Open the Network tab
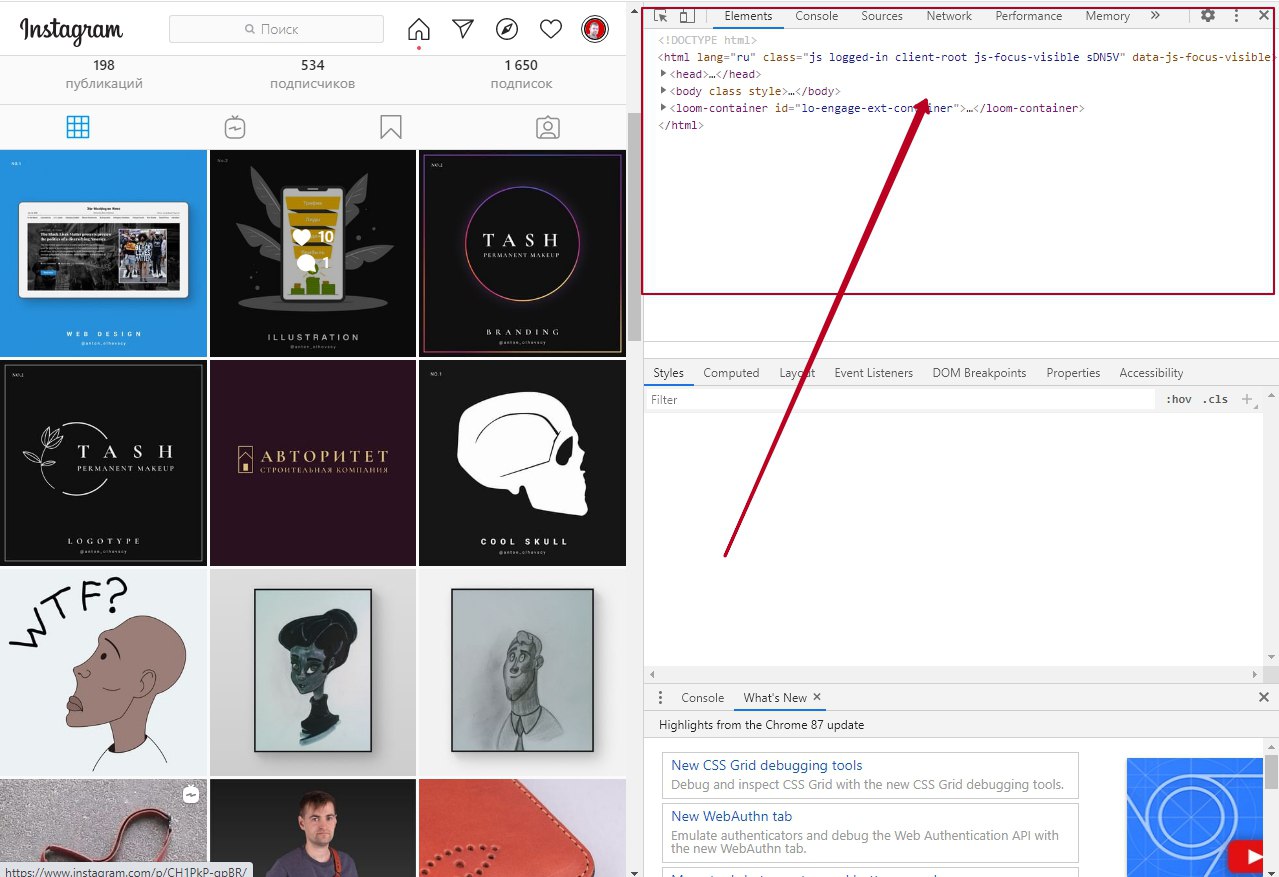The width and height of the screenshot is (1279, 877). [949, 16]
